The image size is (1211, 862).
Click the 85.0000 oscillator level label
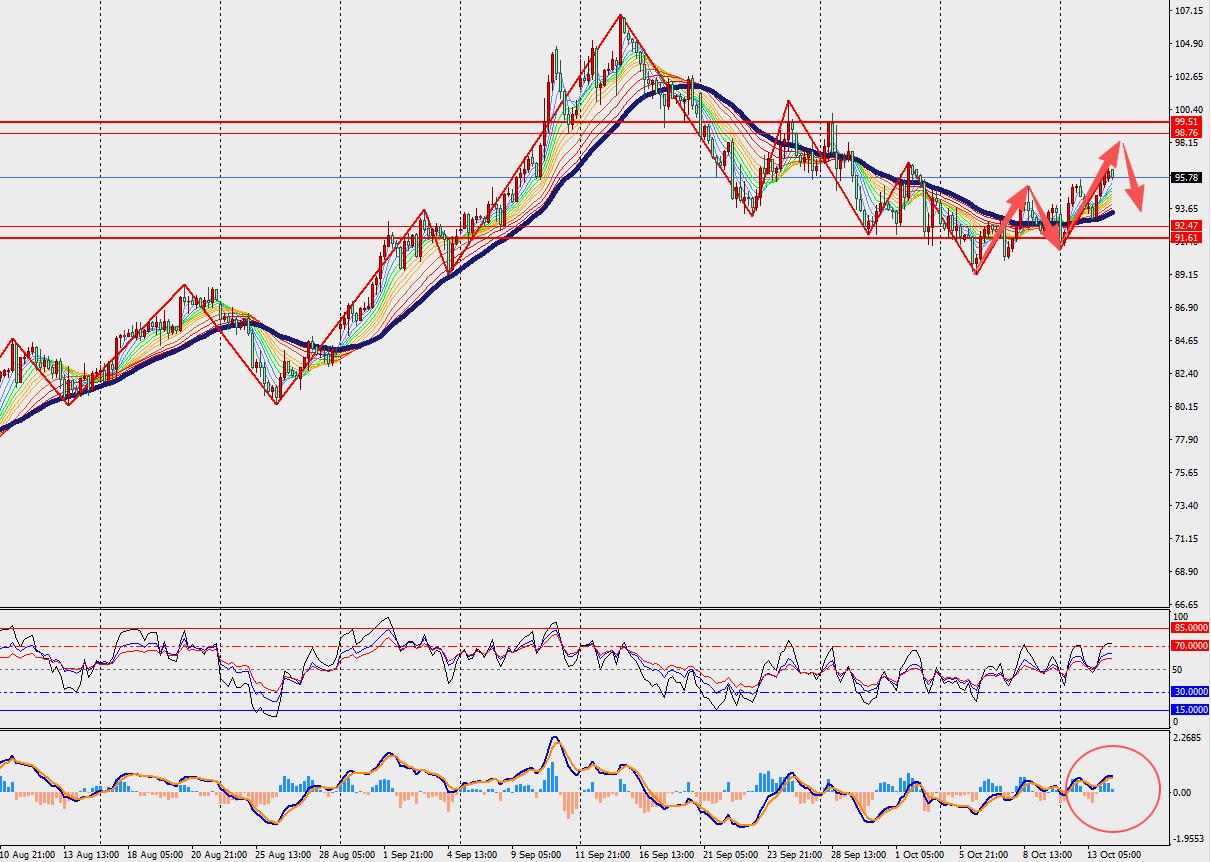coord(1190,628)
